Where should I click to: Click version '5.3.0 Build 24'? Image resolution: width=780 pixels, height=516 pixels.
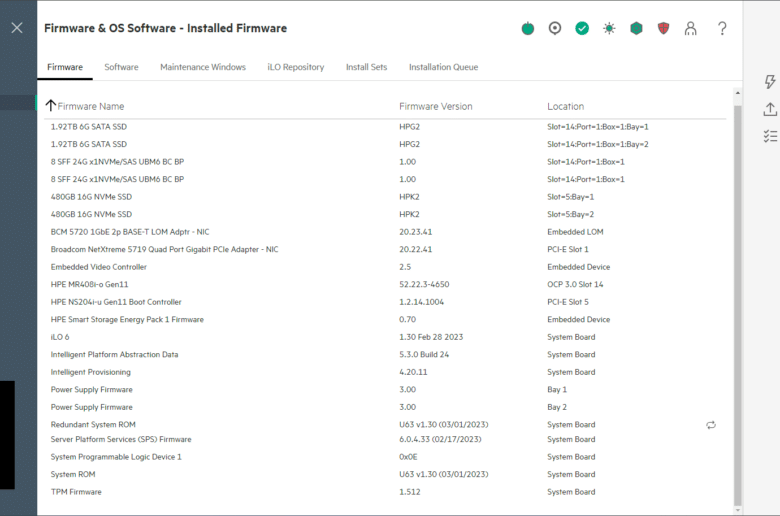pyautogui.click(x=424, y=354)
